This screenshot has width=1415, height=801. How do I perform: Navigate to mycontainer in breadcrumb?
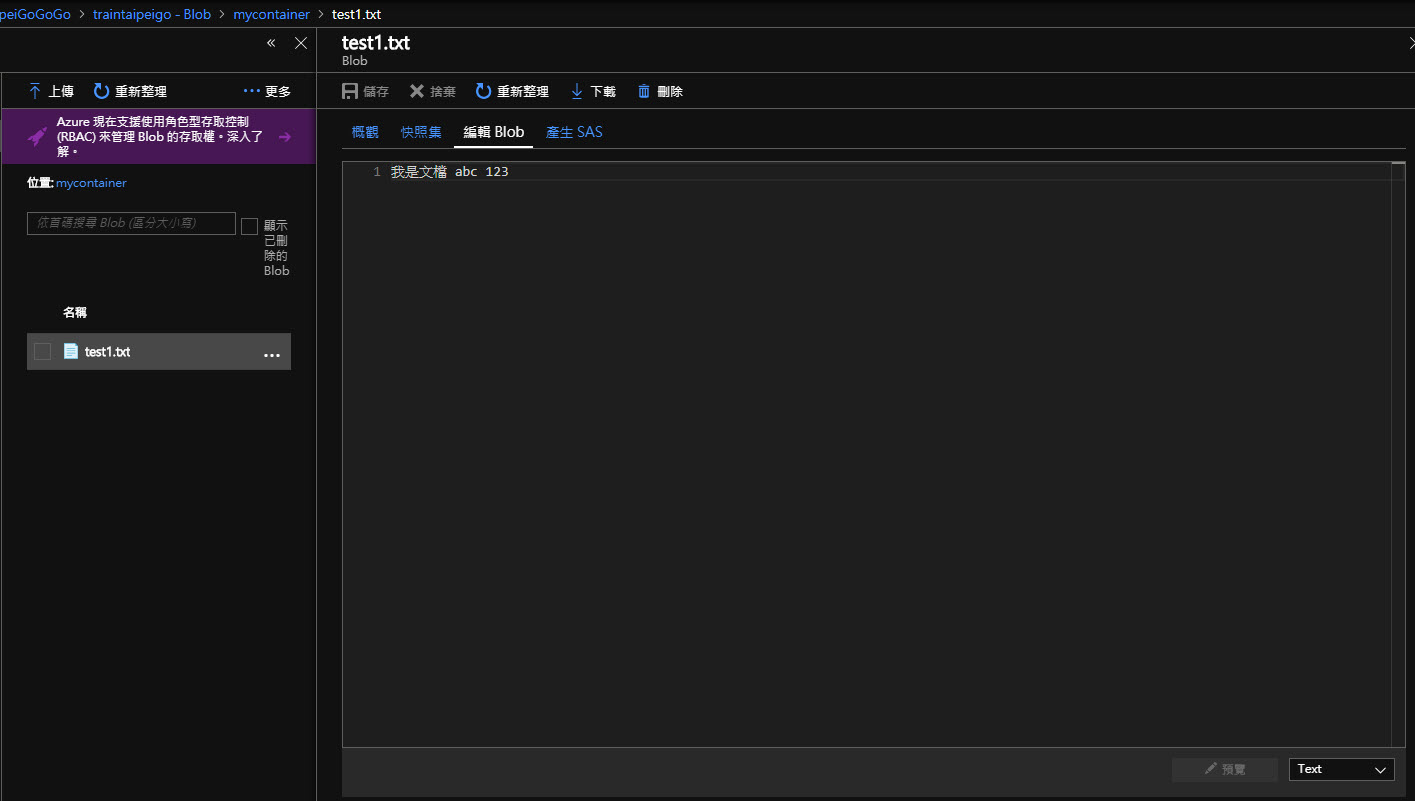coord(271,14)
